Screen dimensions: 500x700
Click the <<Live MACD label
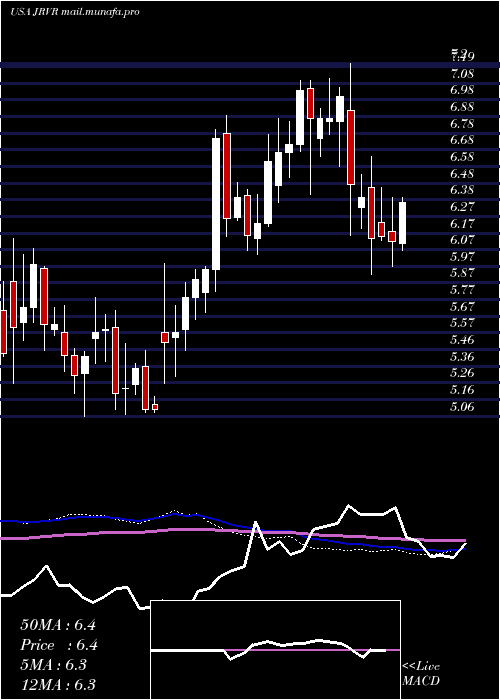coord(421,673)
